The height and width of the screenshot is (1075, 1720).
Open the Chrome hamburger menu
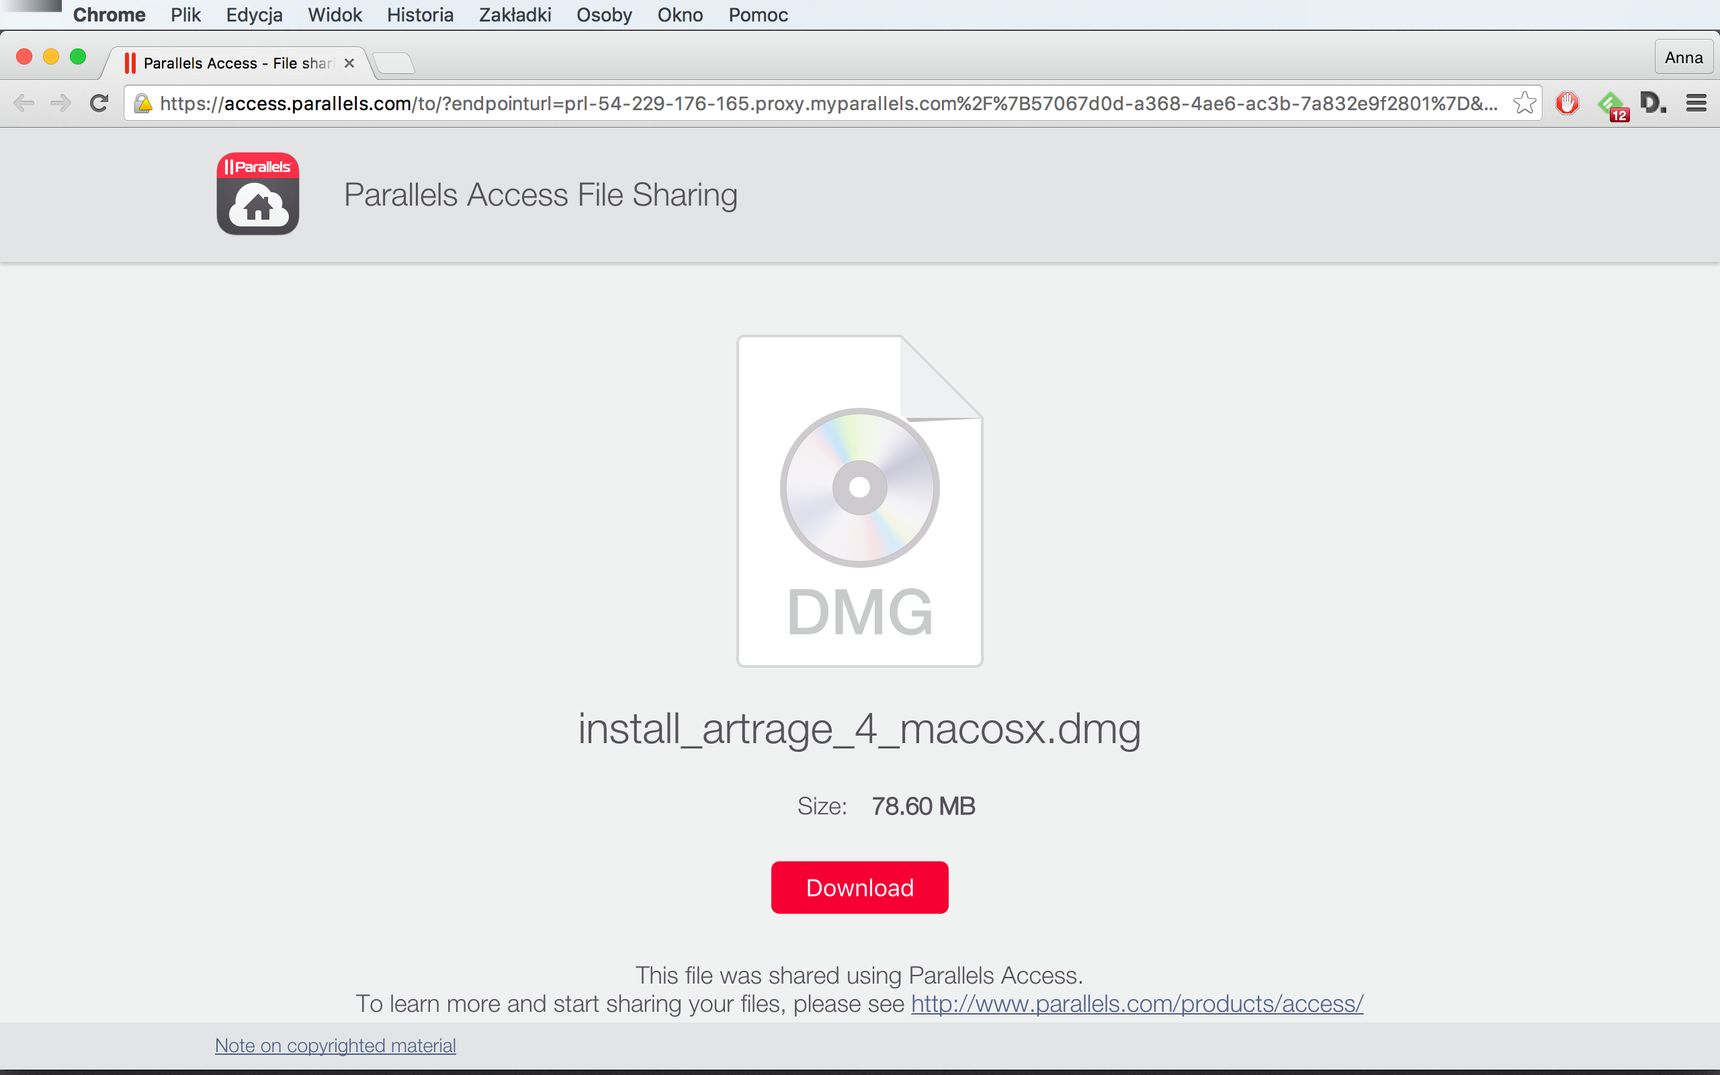[1696, 103]
